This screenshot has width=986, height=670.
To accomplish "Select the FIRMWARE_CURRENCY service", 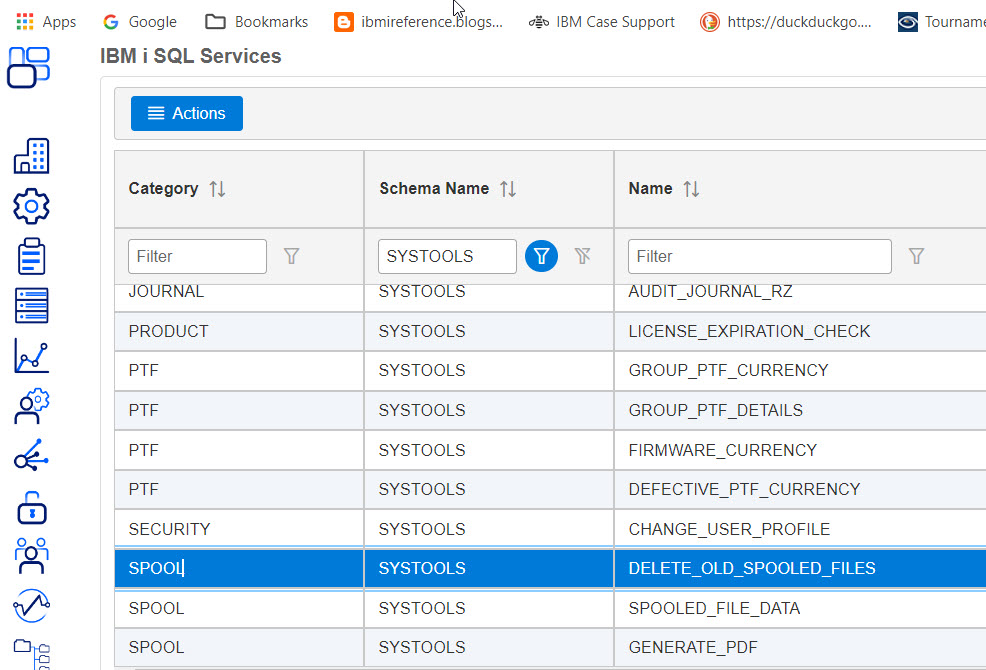I will 723,450.
